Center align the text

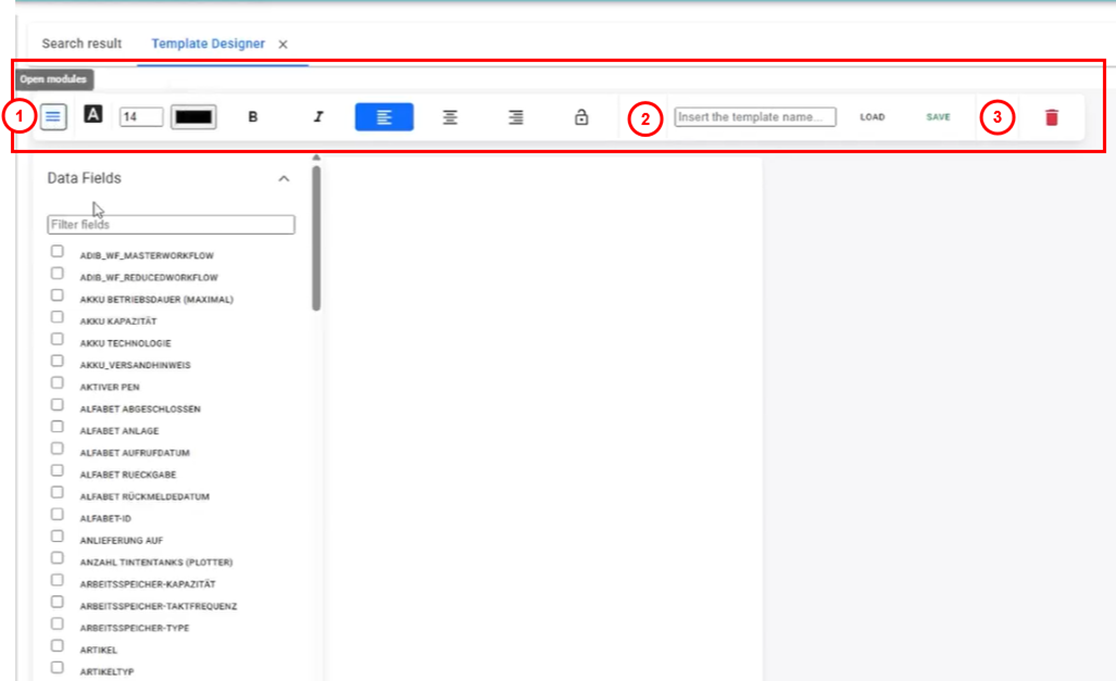pyautogui.click(x=451, y=117)
